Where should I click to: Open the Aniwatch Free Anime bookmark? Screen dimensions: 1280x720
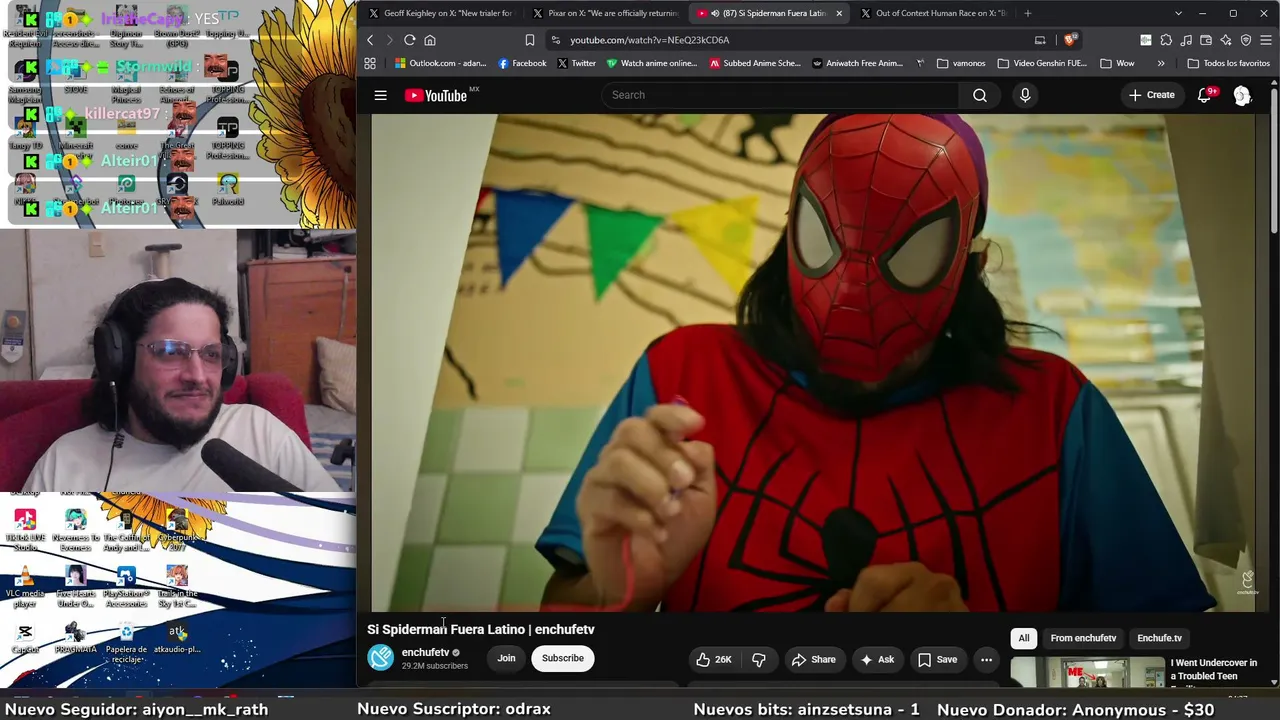tap(857, 63)
